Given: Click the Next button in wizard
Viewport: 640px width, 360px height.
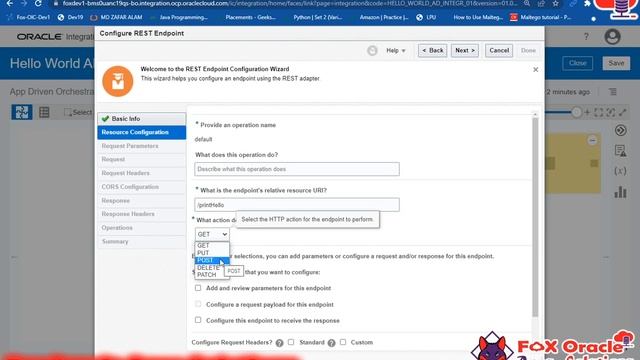Looking at the screenshot, I should tap(465, 51).
